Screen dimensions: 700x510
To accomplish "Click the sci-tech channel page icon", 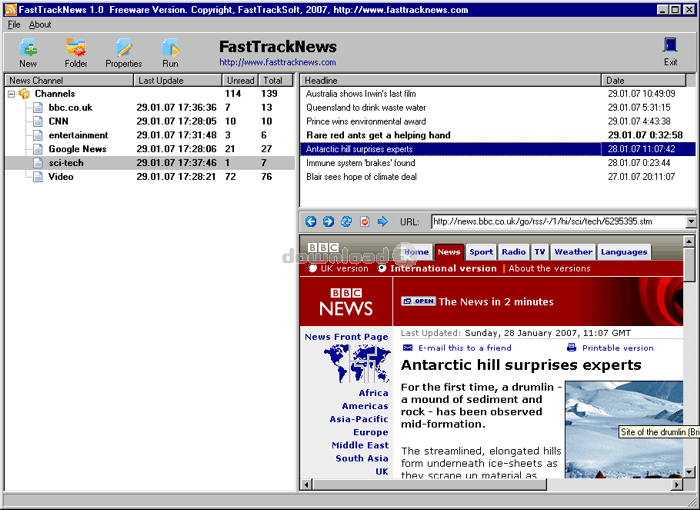I will pyautogui.click(x=38, y=163).
